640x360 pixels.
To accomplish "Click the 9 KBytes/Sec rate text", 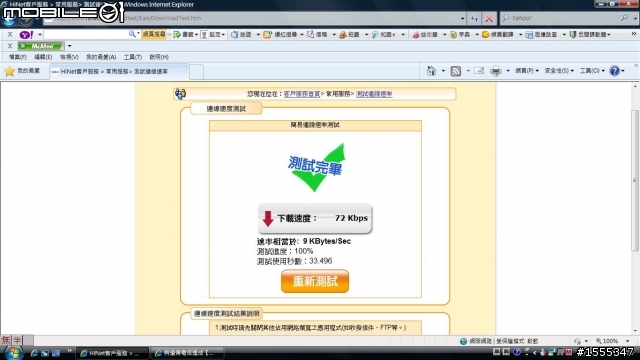I will tap(327, 241).
